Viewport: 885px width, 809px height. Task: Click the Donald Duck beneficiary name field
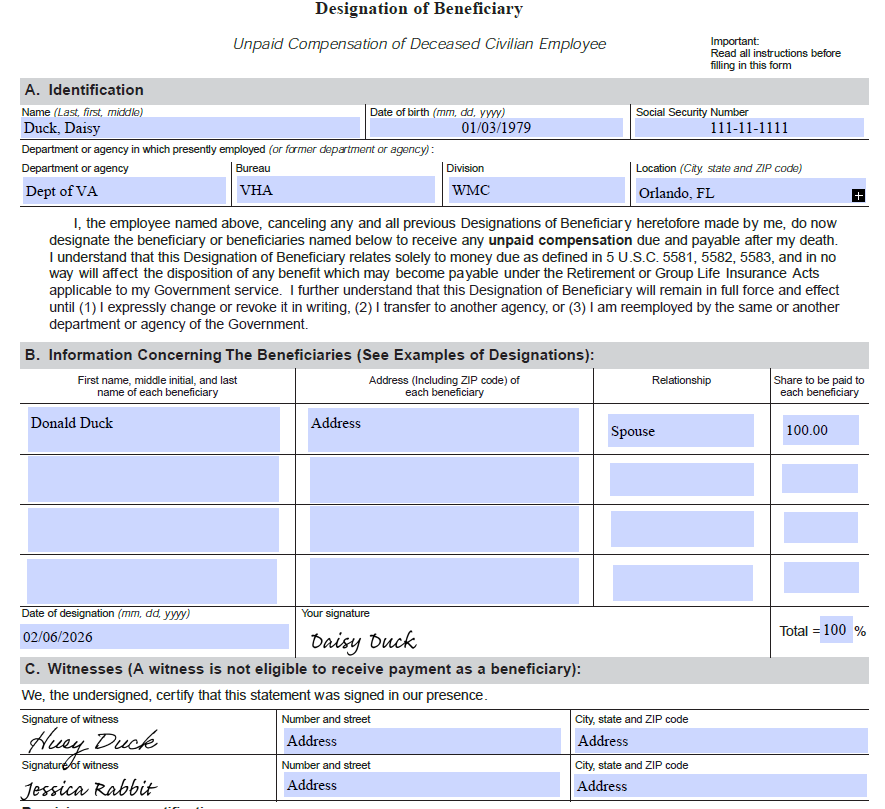(154, 430)
